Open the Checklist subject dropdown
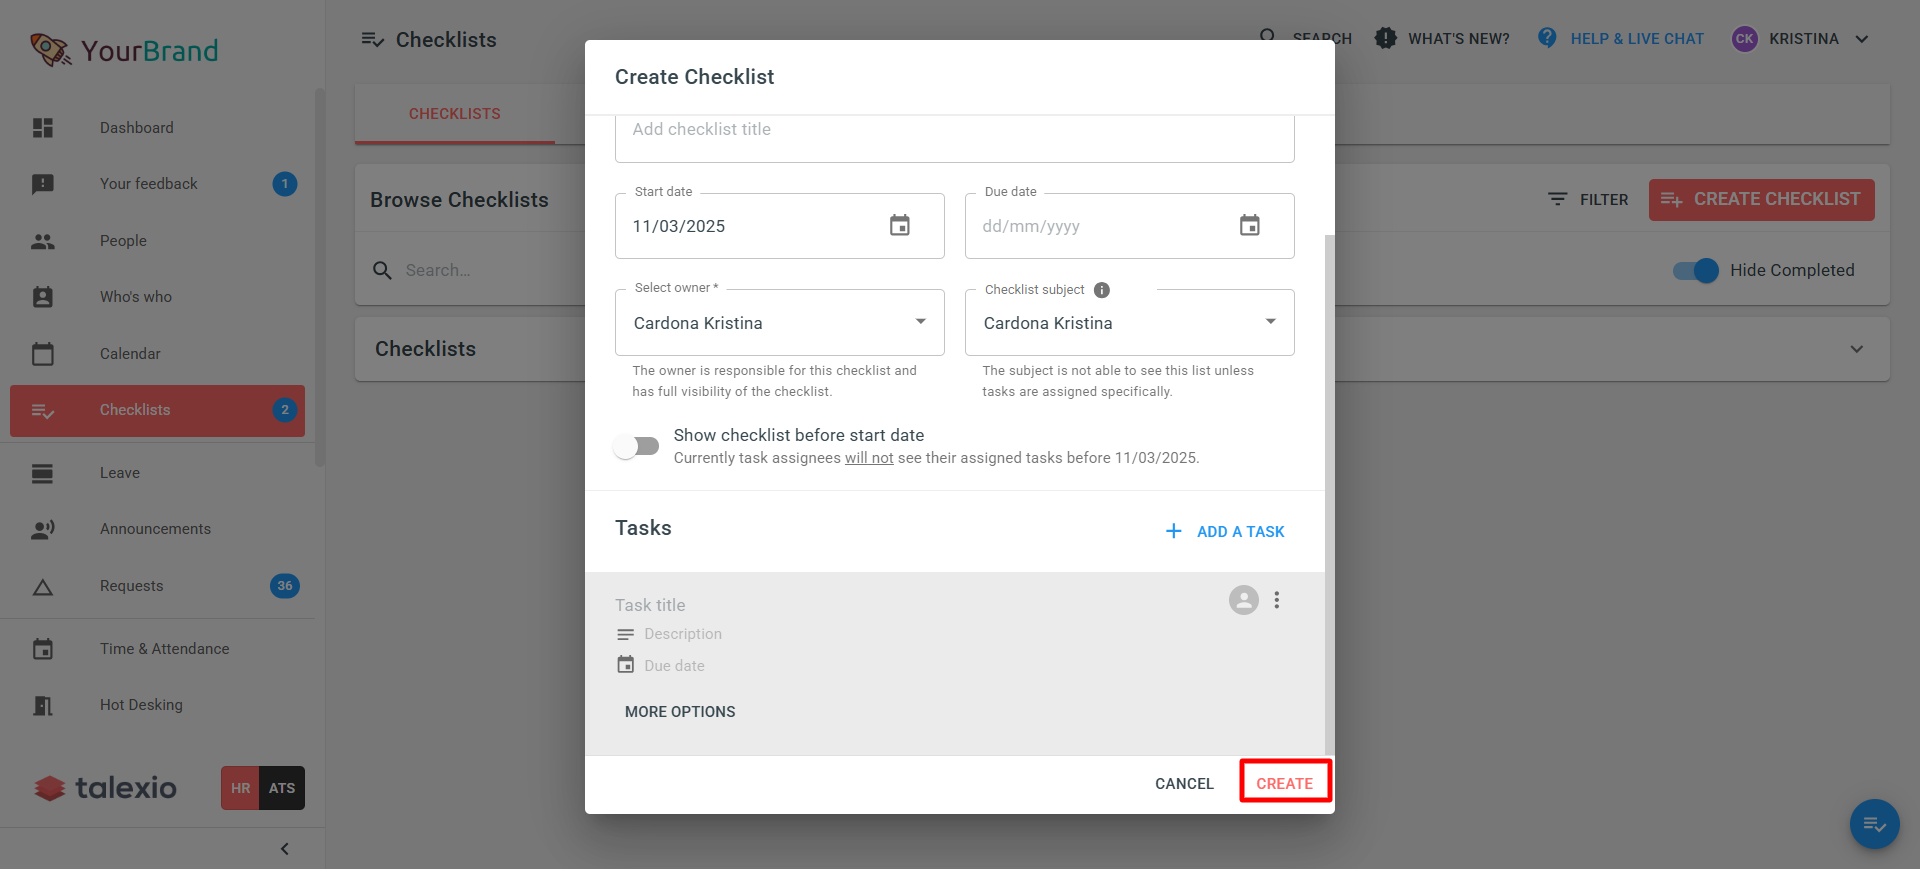Image resolution: width=1920 pixels, height=869 pixels. [x=1130, y=323]
